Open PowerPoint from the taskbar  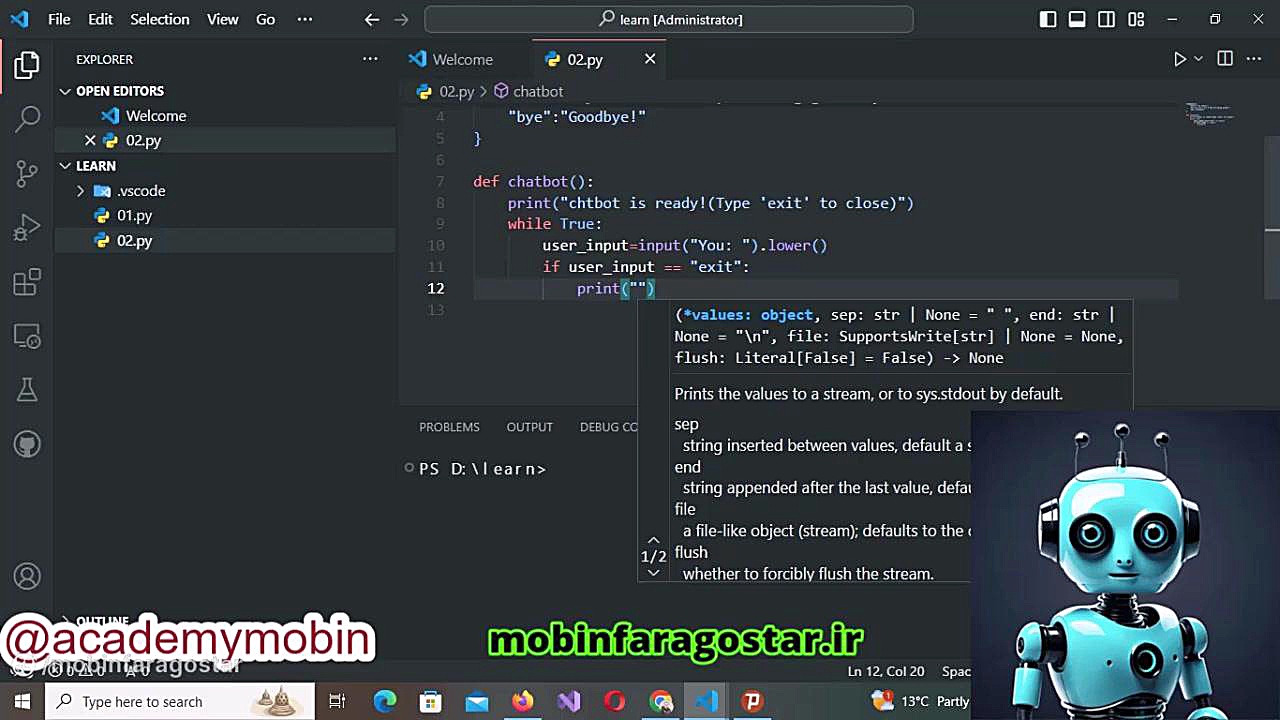pyautogui.click(x=753, y=702)
